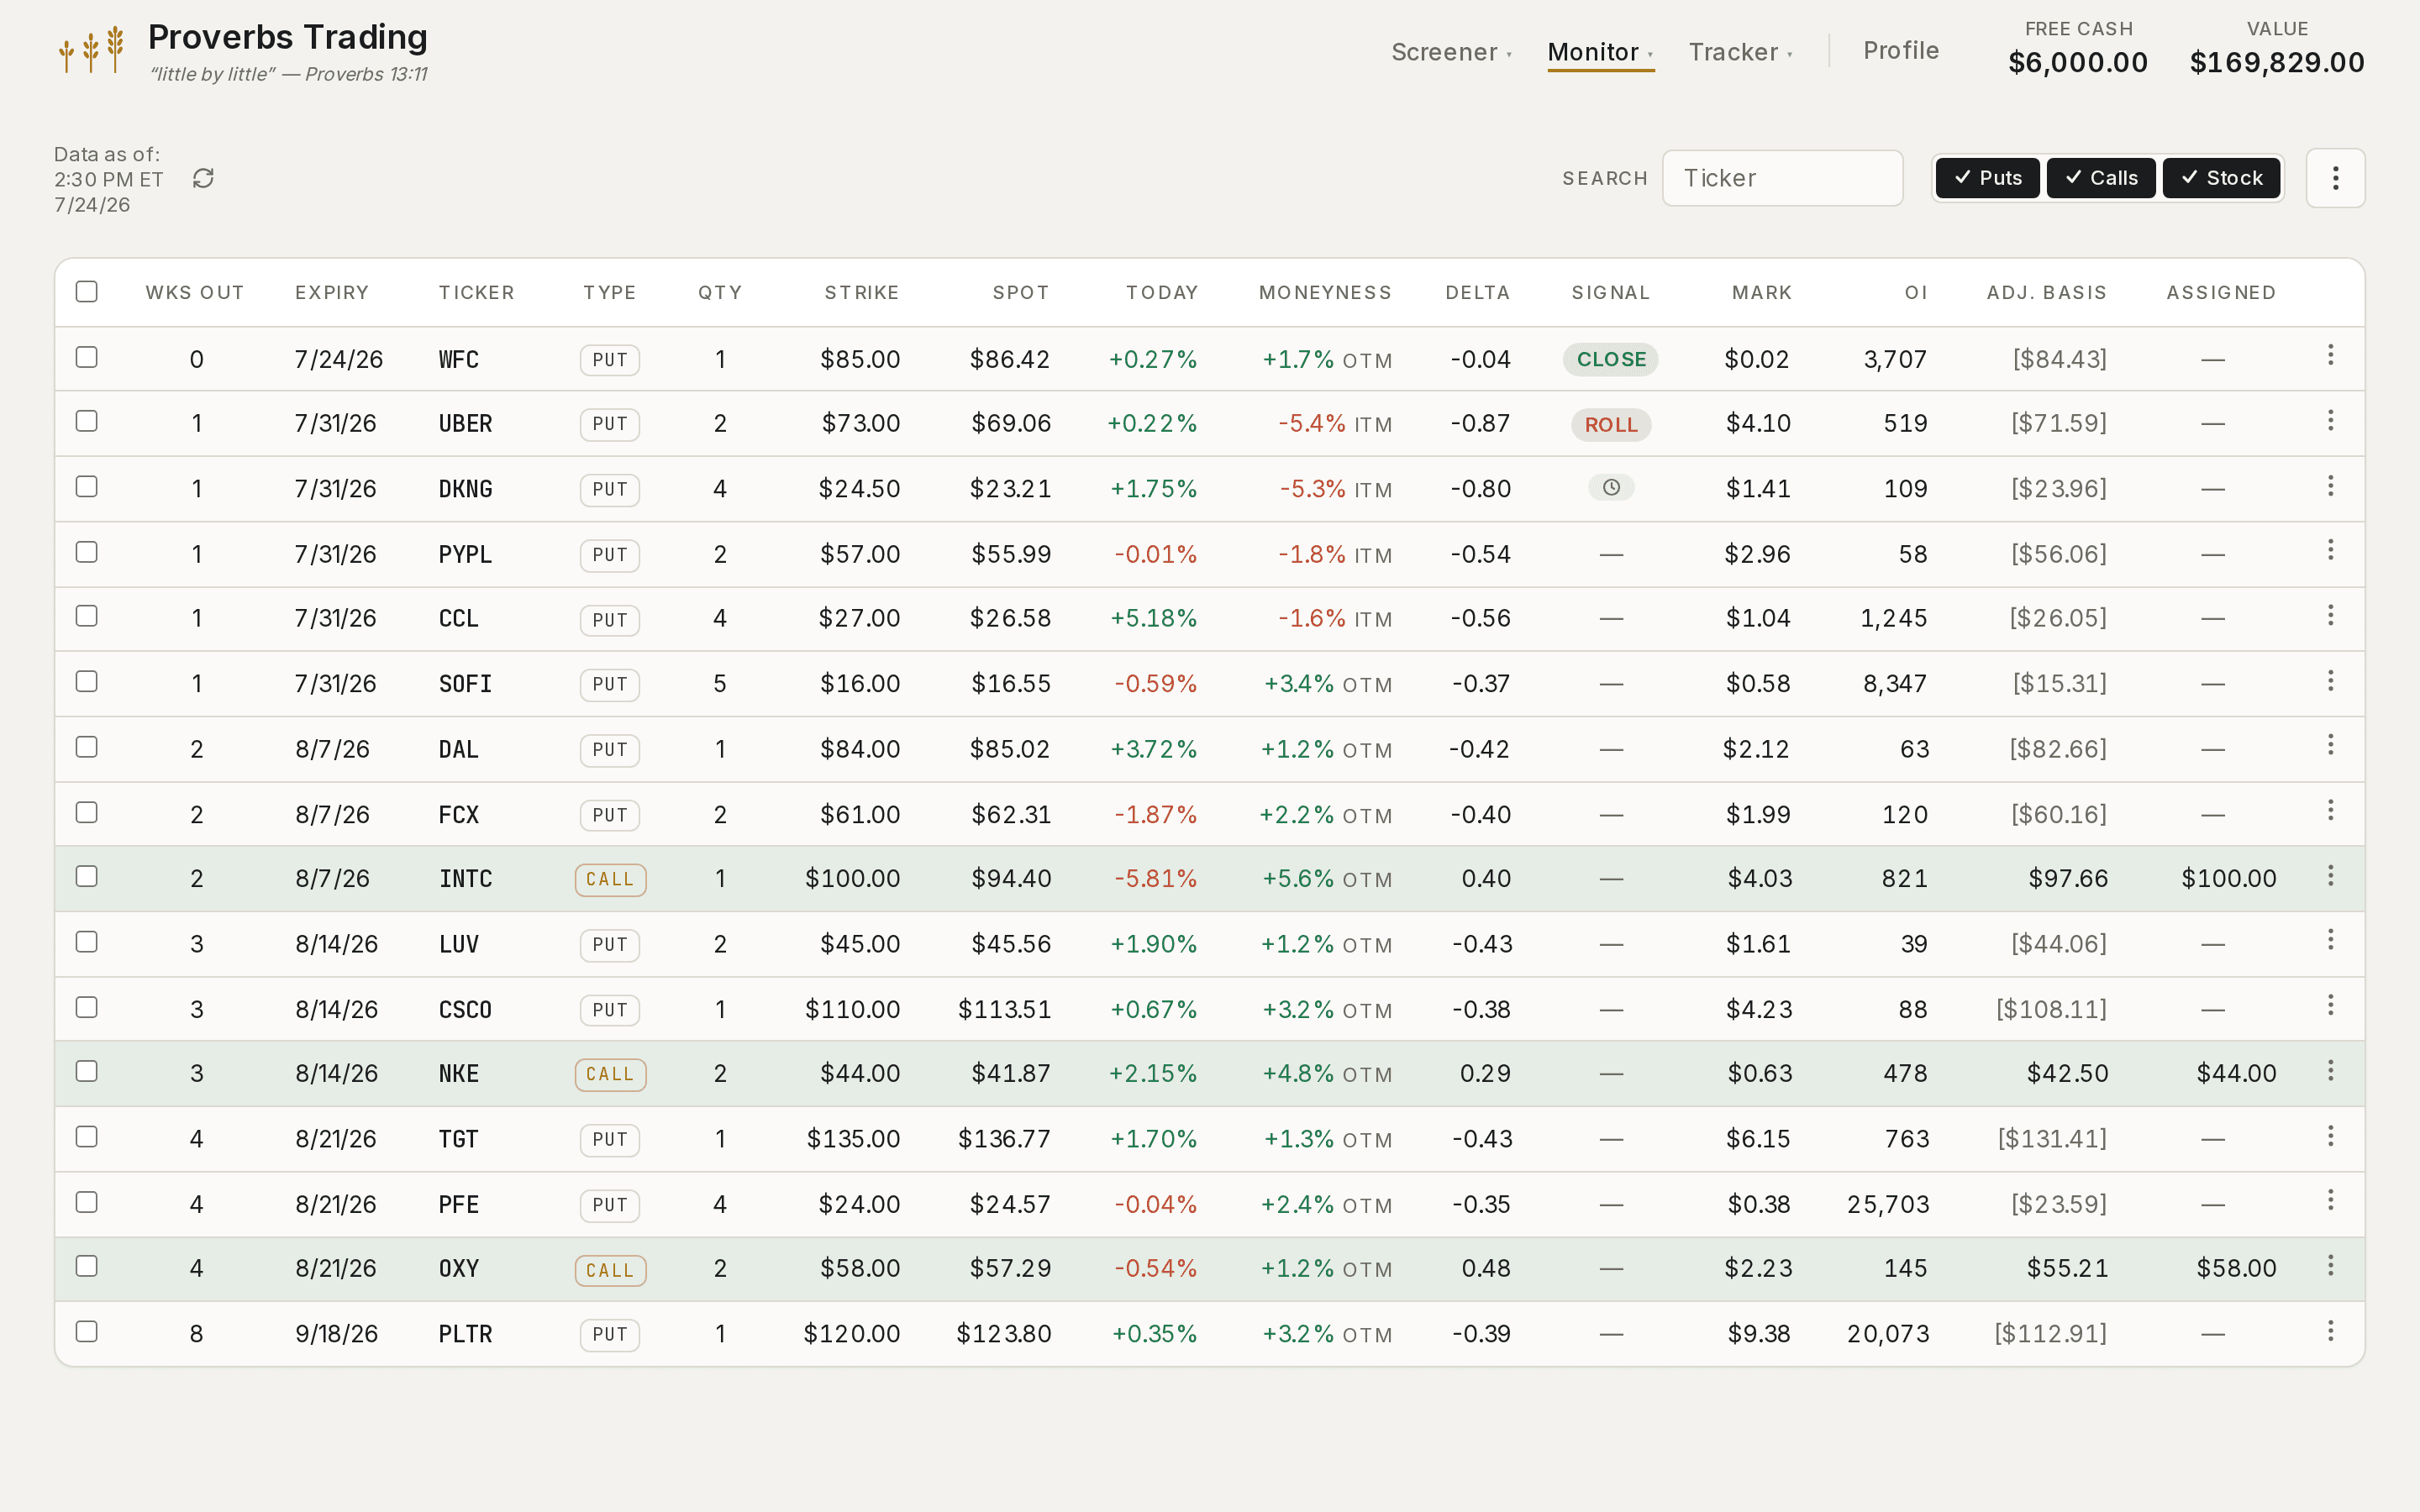Click the $113.51 spot price for CSCO
This screenshot has height=1512, width=2420.
[1005, 1009]
